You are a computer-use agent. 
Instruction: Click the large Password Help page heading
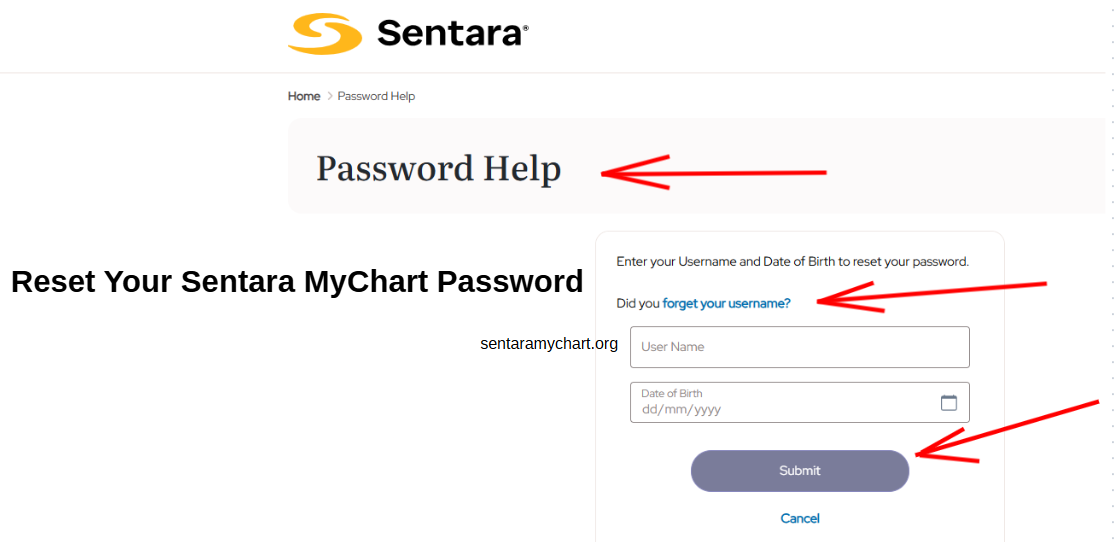click(x=438, y=170)
